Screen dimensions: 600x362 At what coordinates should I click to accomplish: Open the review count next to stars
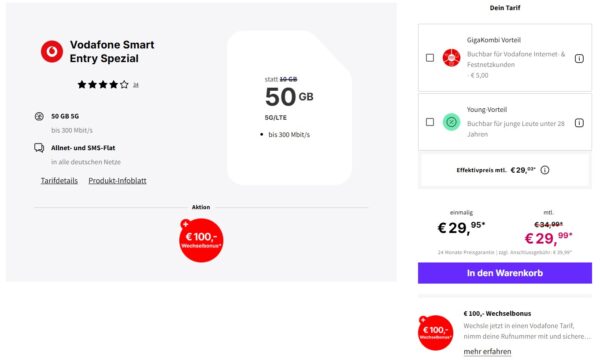tap(135, 85)
